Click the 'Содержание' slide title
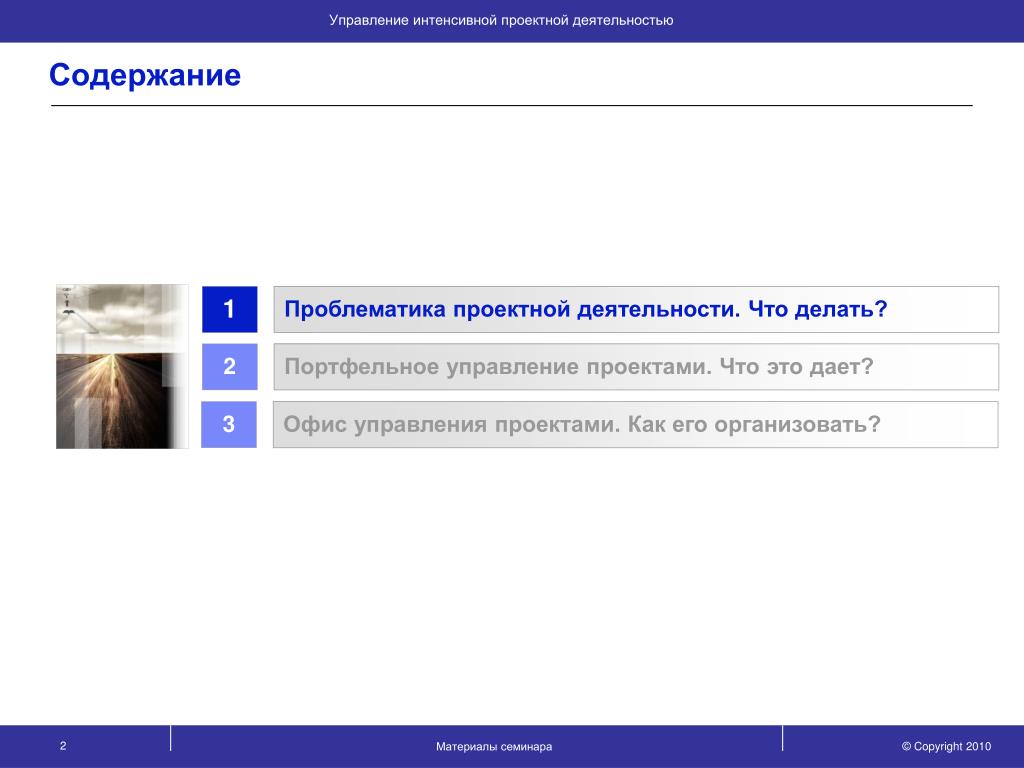Screen dimensions: 1024x768 coord(145,75)
